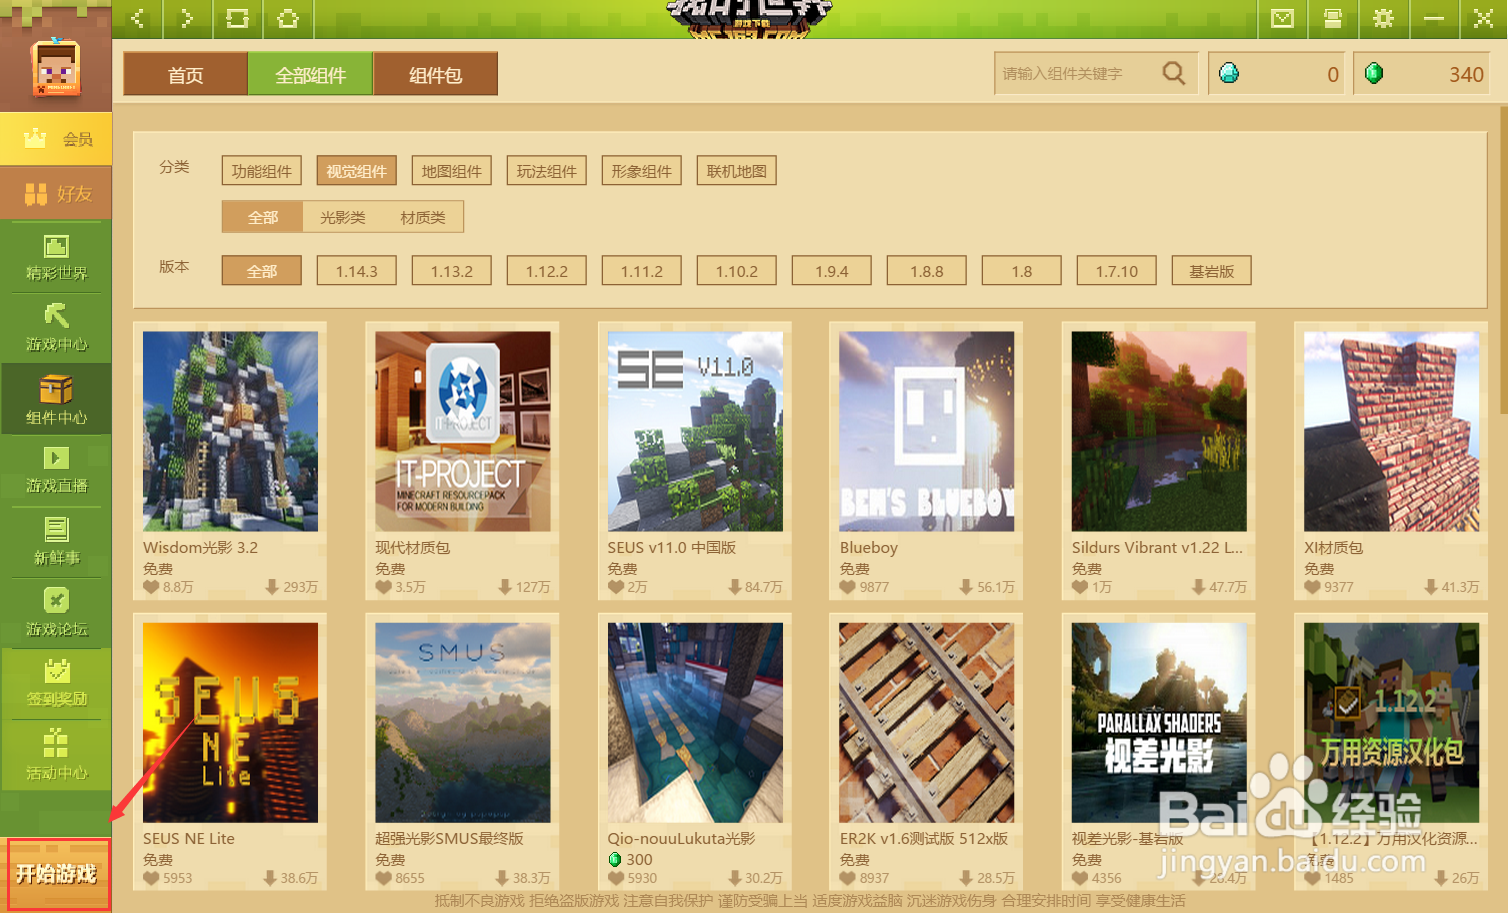1508x913 pixels.
Task: Open 游戏论坛 in sidebar
Action: pos(56,613)
